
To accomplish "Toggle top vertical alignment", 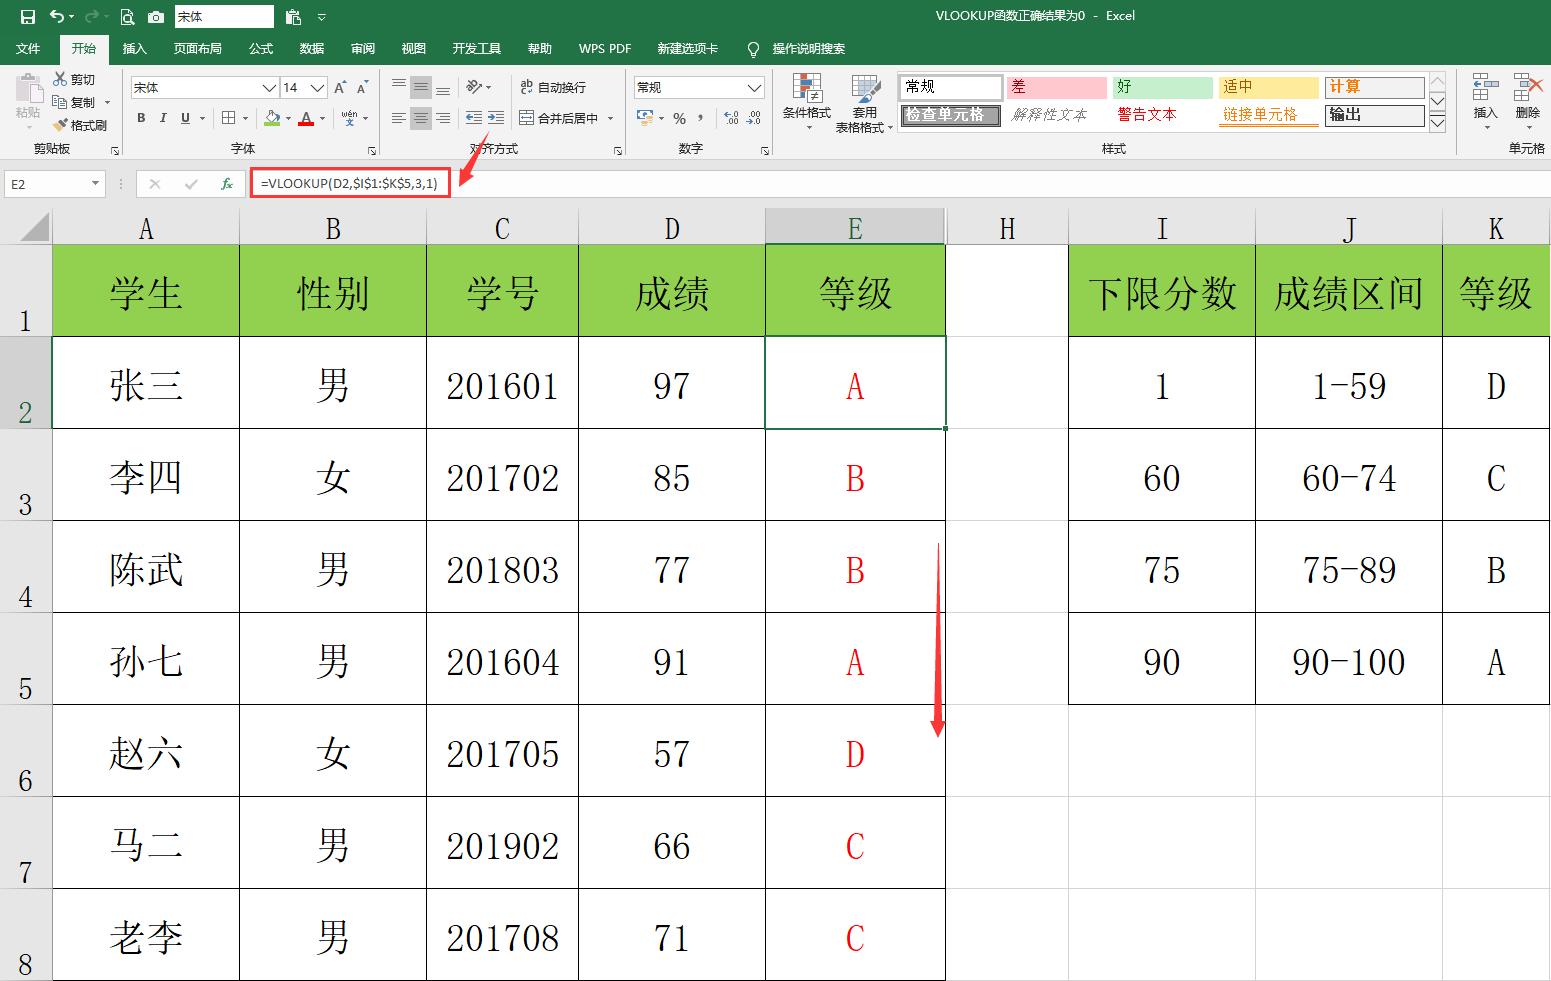I will 398,87.
